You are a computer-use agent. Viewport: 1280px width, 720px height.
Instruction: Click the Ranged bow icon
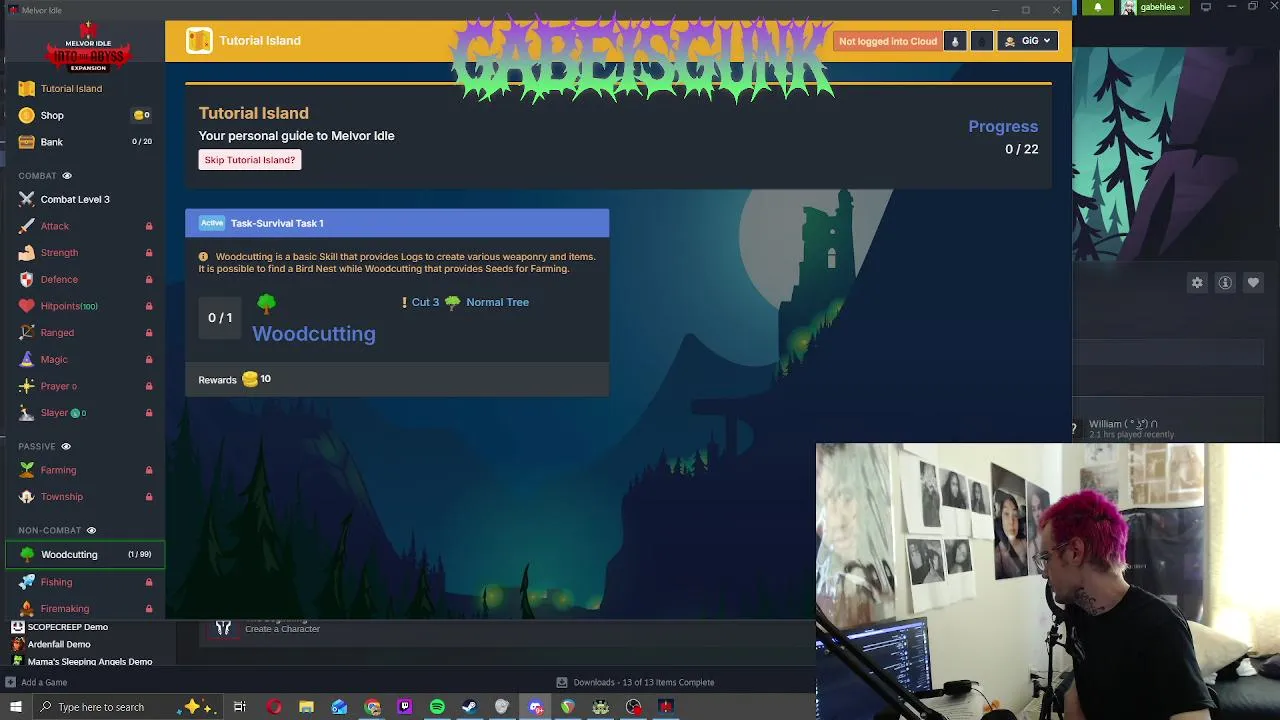tap(27, 333)
